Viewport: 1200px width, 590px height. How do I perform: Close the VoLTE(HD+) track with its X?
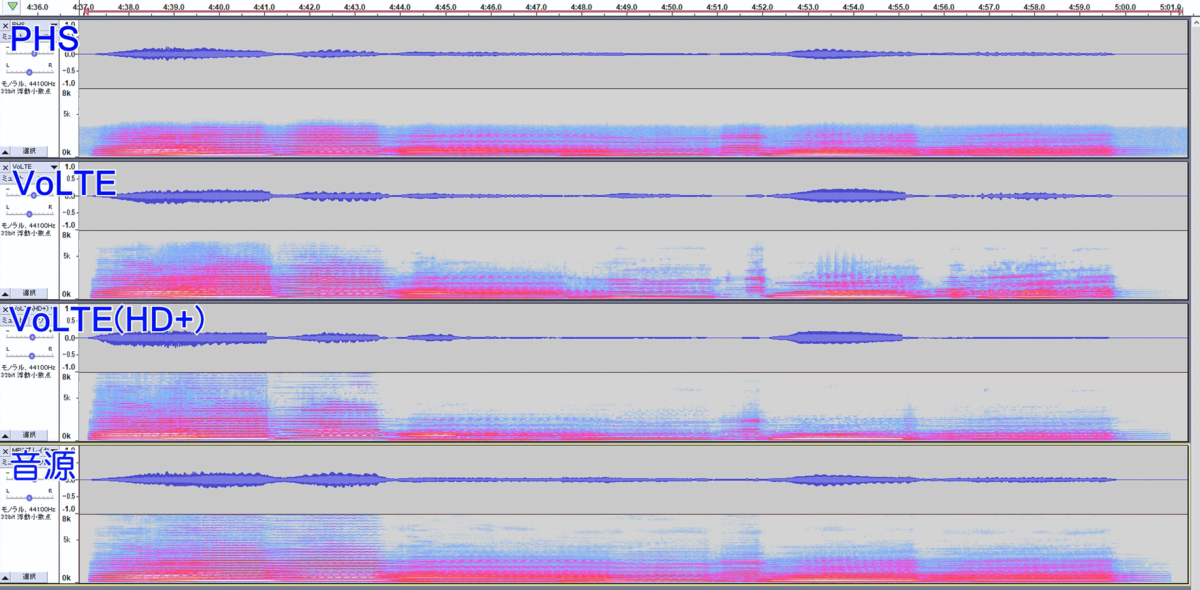[5, 308]
